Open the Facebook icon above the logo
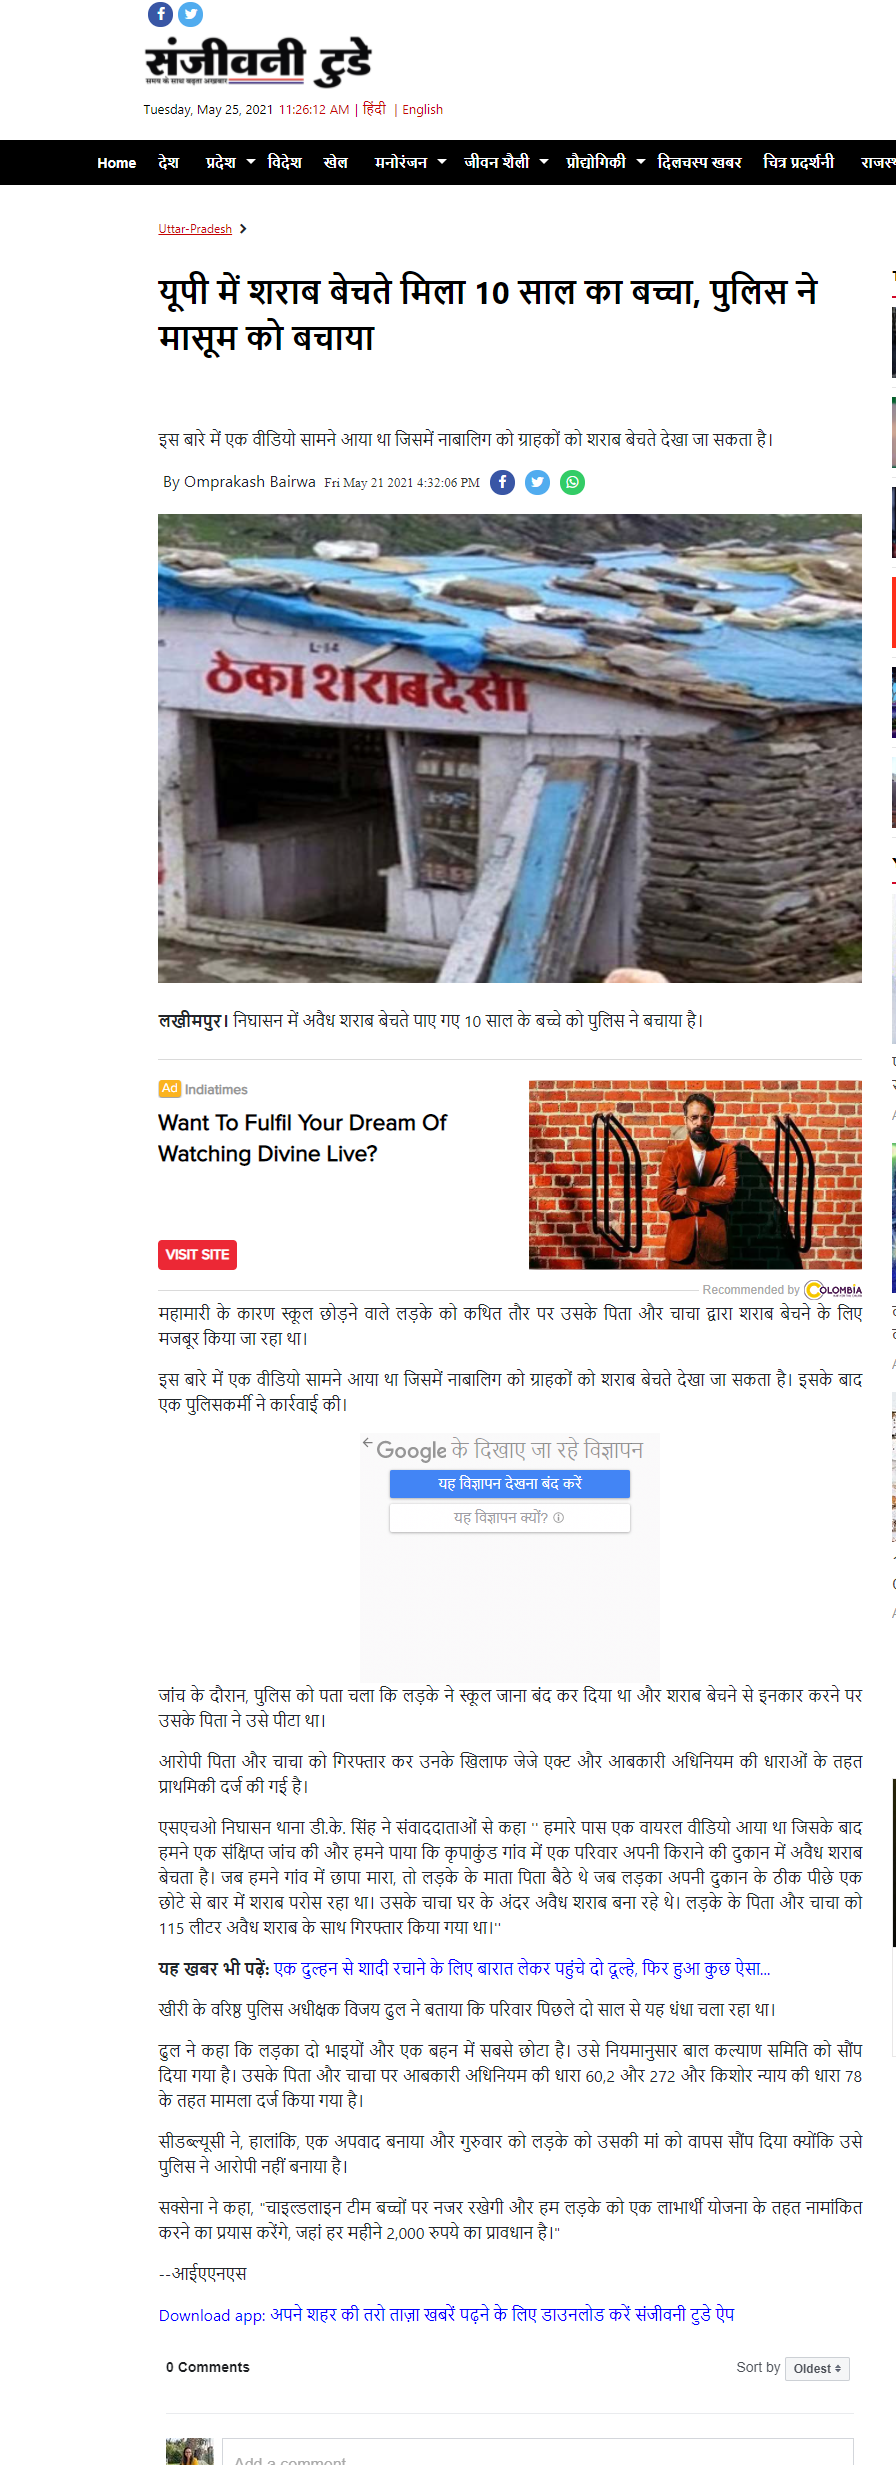This screenshot has height=2465, width=896. 160,14
